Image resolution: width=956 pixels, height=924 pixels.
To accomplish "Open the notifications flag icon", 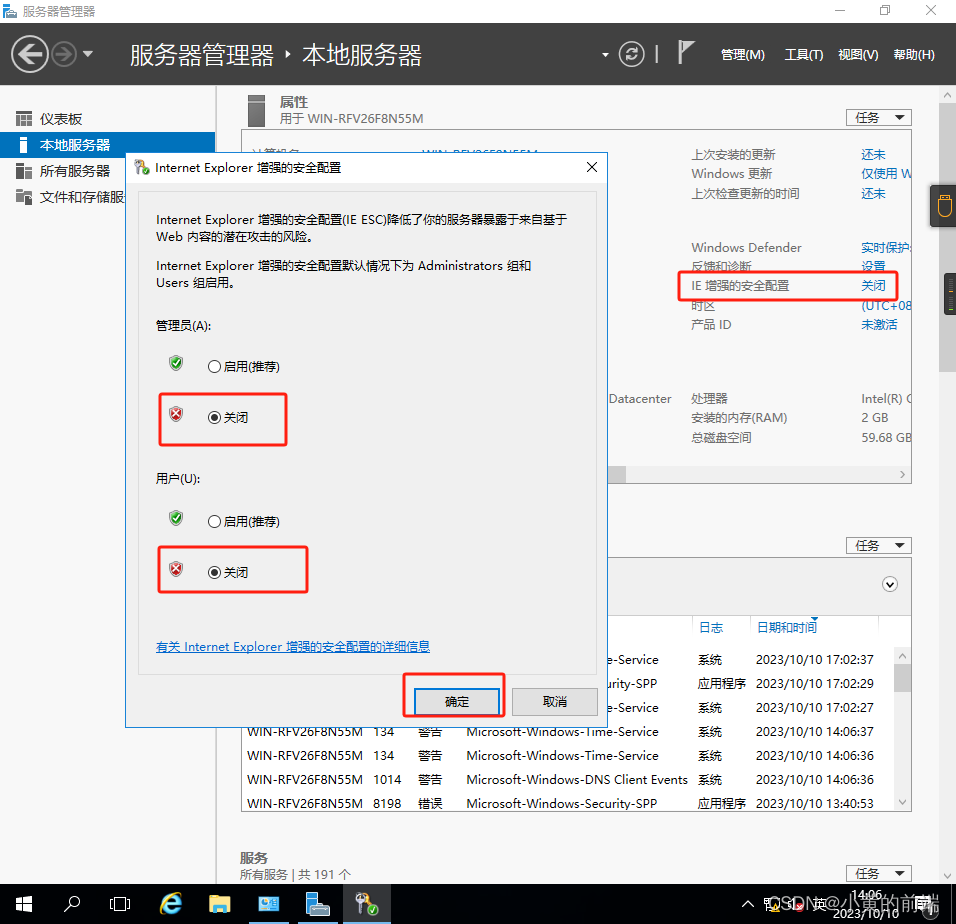I will [x=686, y=54].
